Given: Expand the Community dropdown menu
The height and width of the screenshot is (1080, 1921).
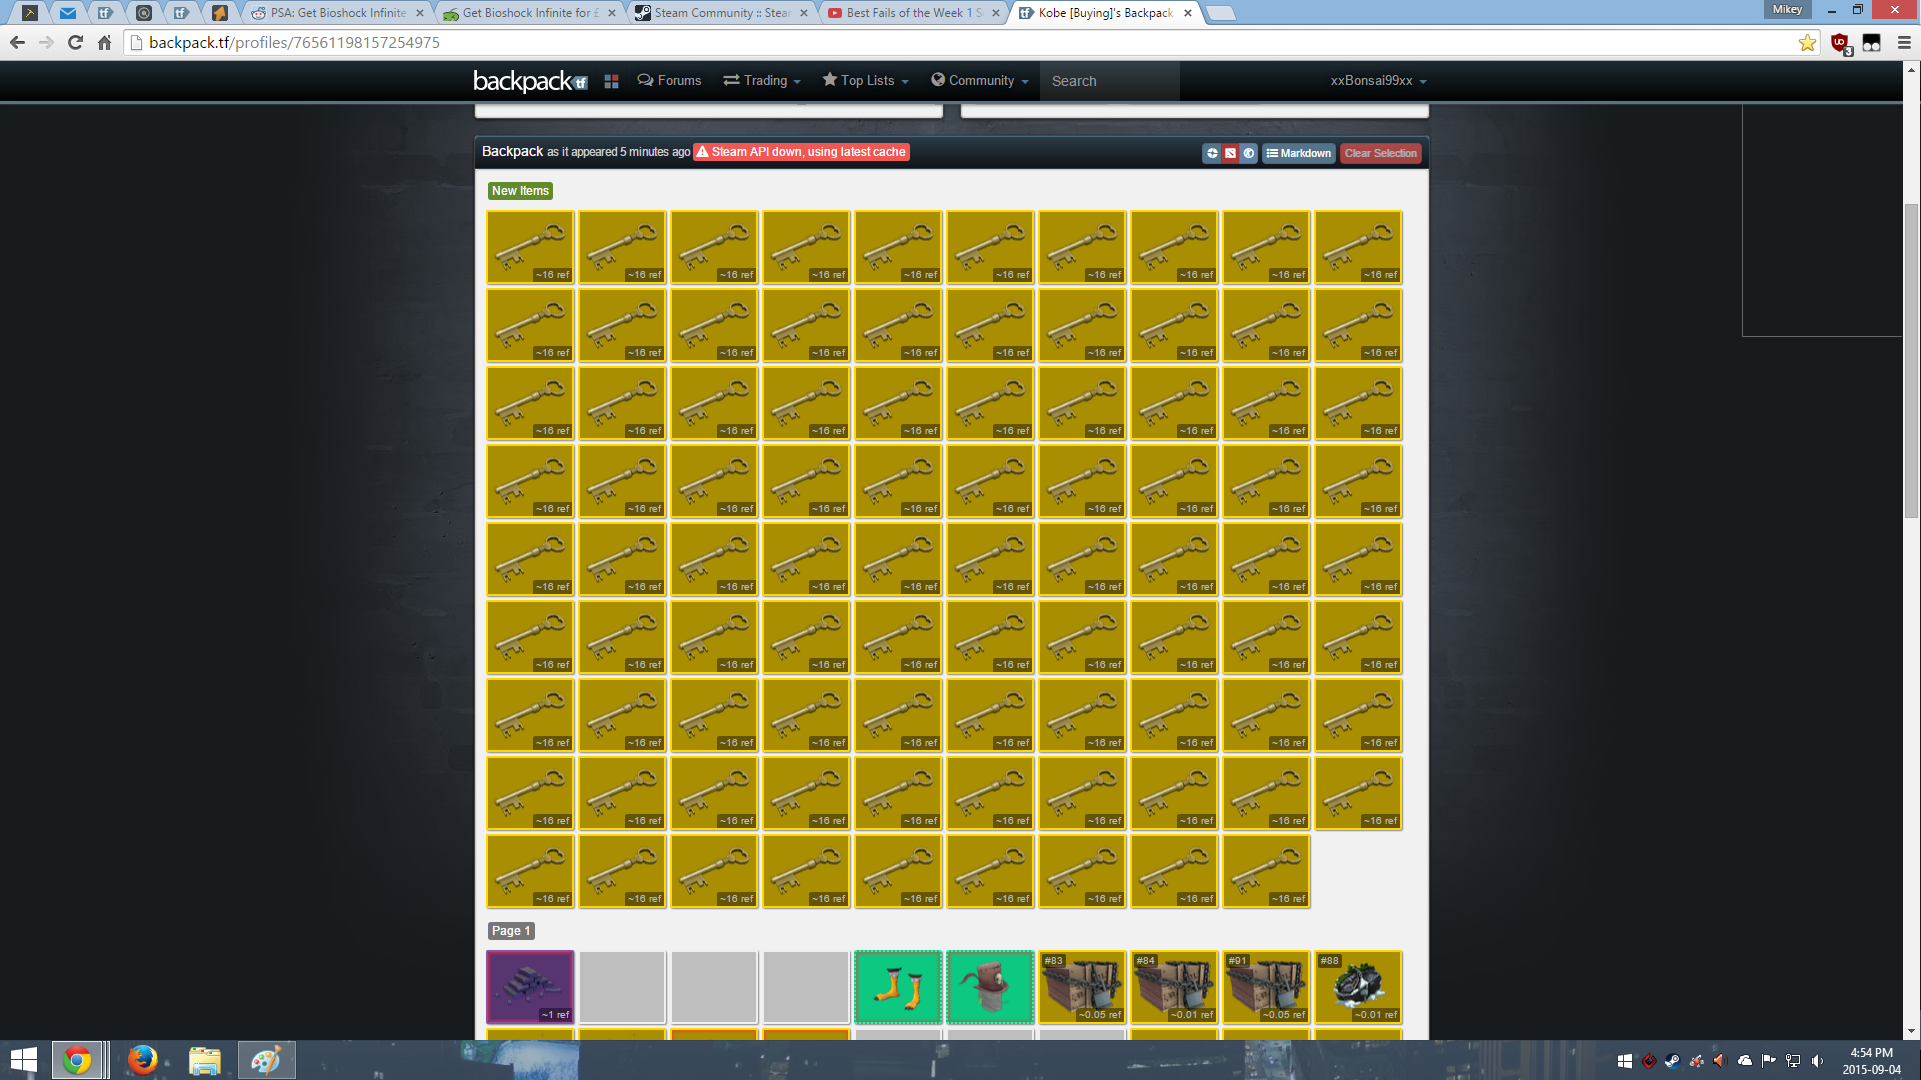Looking at the screenshot, I should point(979,80).
